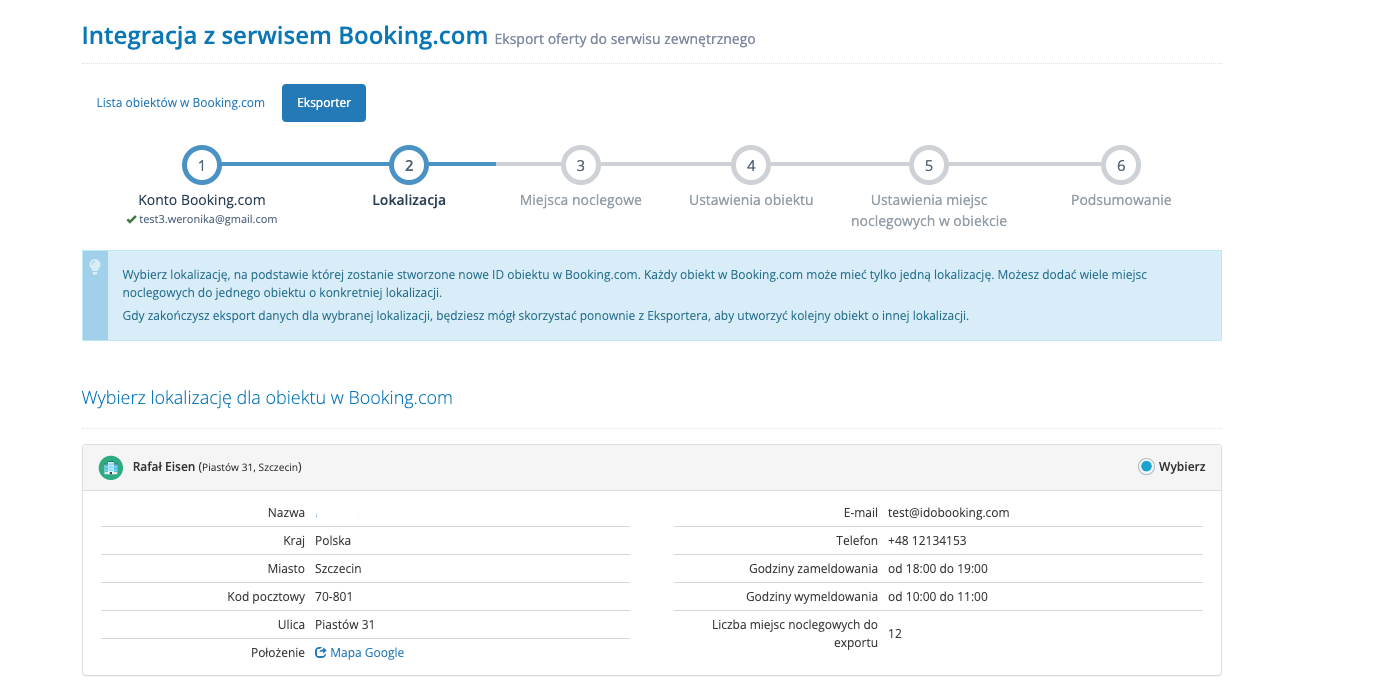Image resolution: width=1384 pixels, height=692 pixels.
Task: Click the Ustawienia obiektu step label
Action: coord(751,200)
